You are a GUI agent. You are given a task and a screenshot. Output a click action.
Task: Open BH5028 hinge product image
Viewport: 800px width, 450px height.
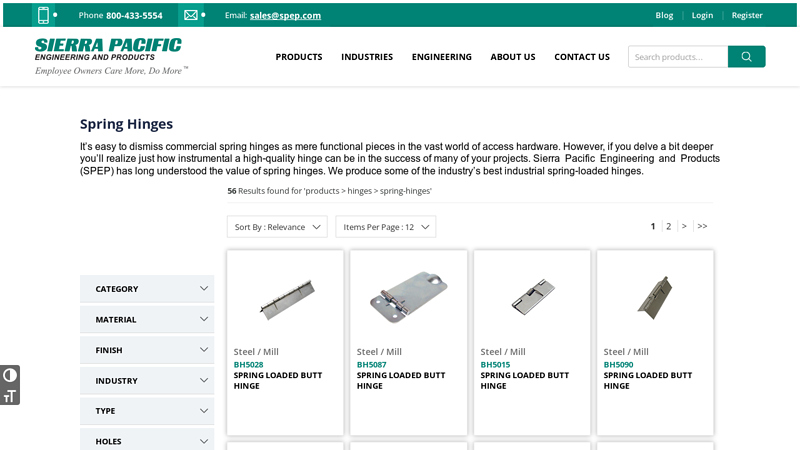(287, 299)
